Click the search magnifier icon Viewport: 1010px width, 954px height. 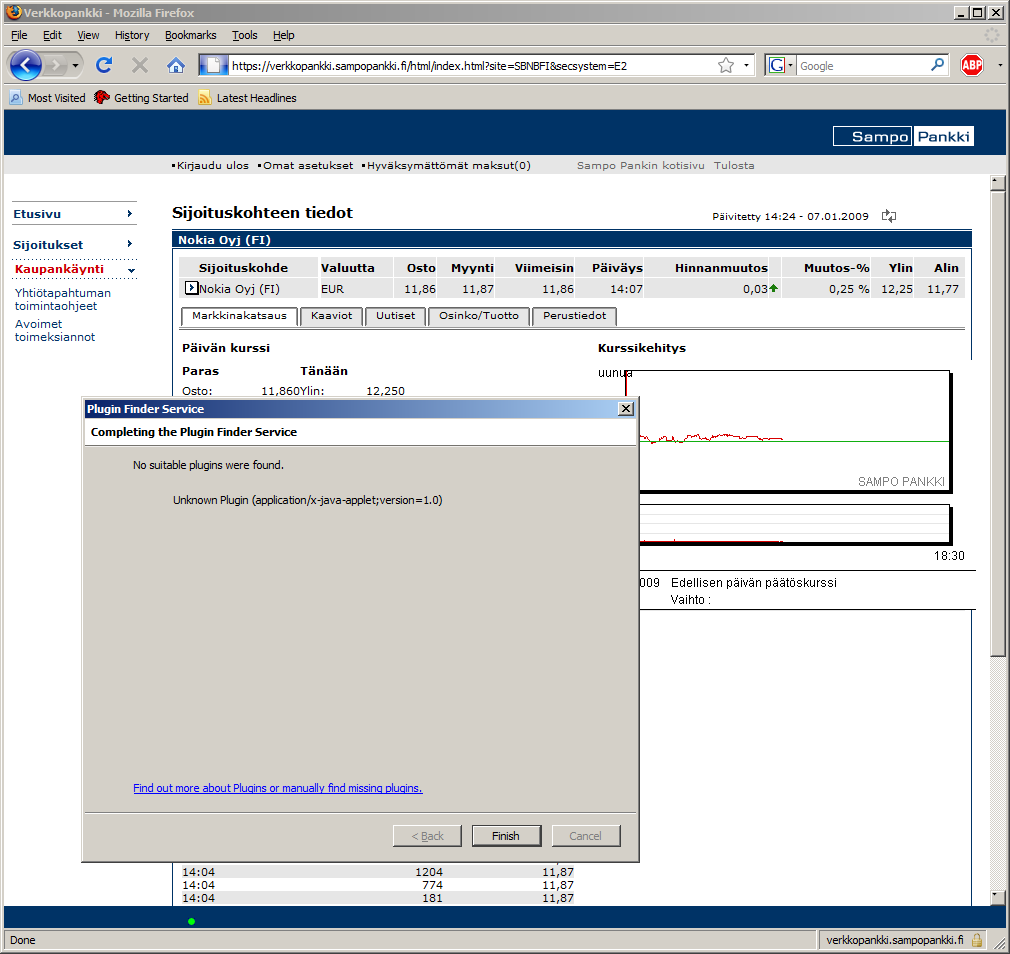[937, 65]
